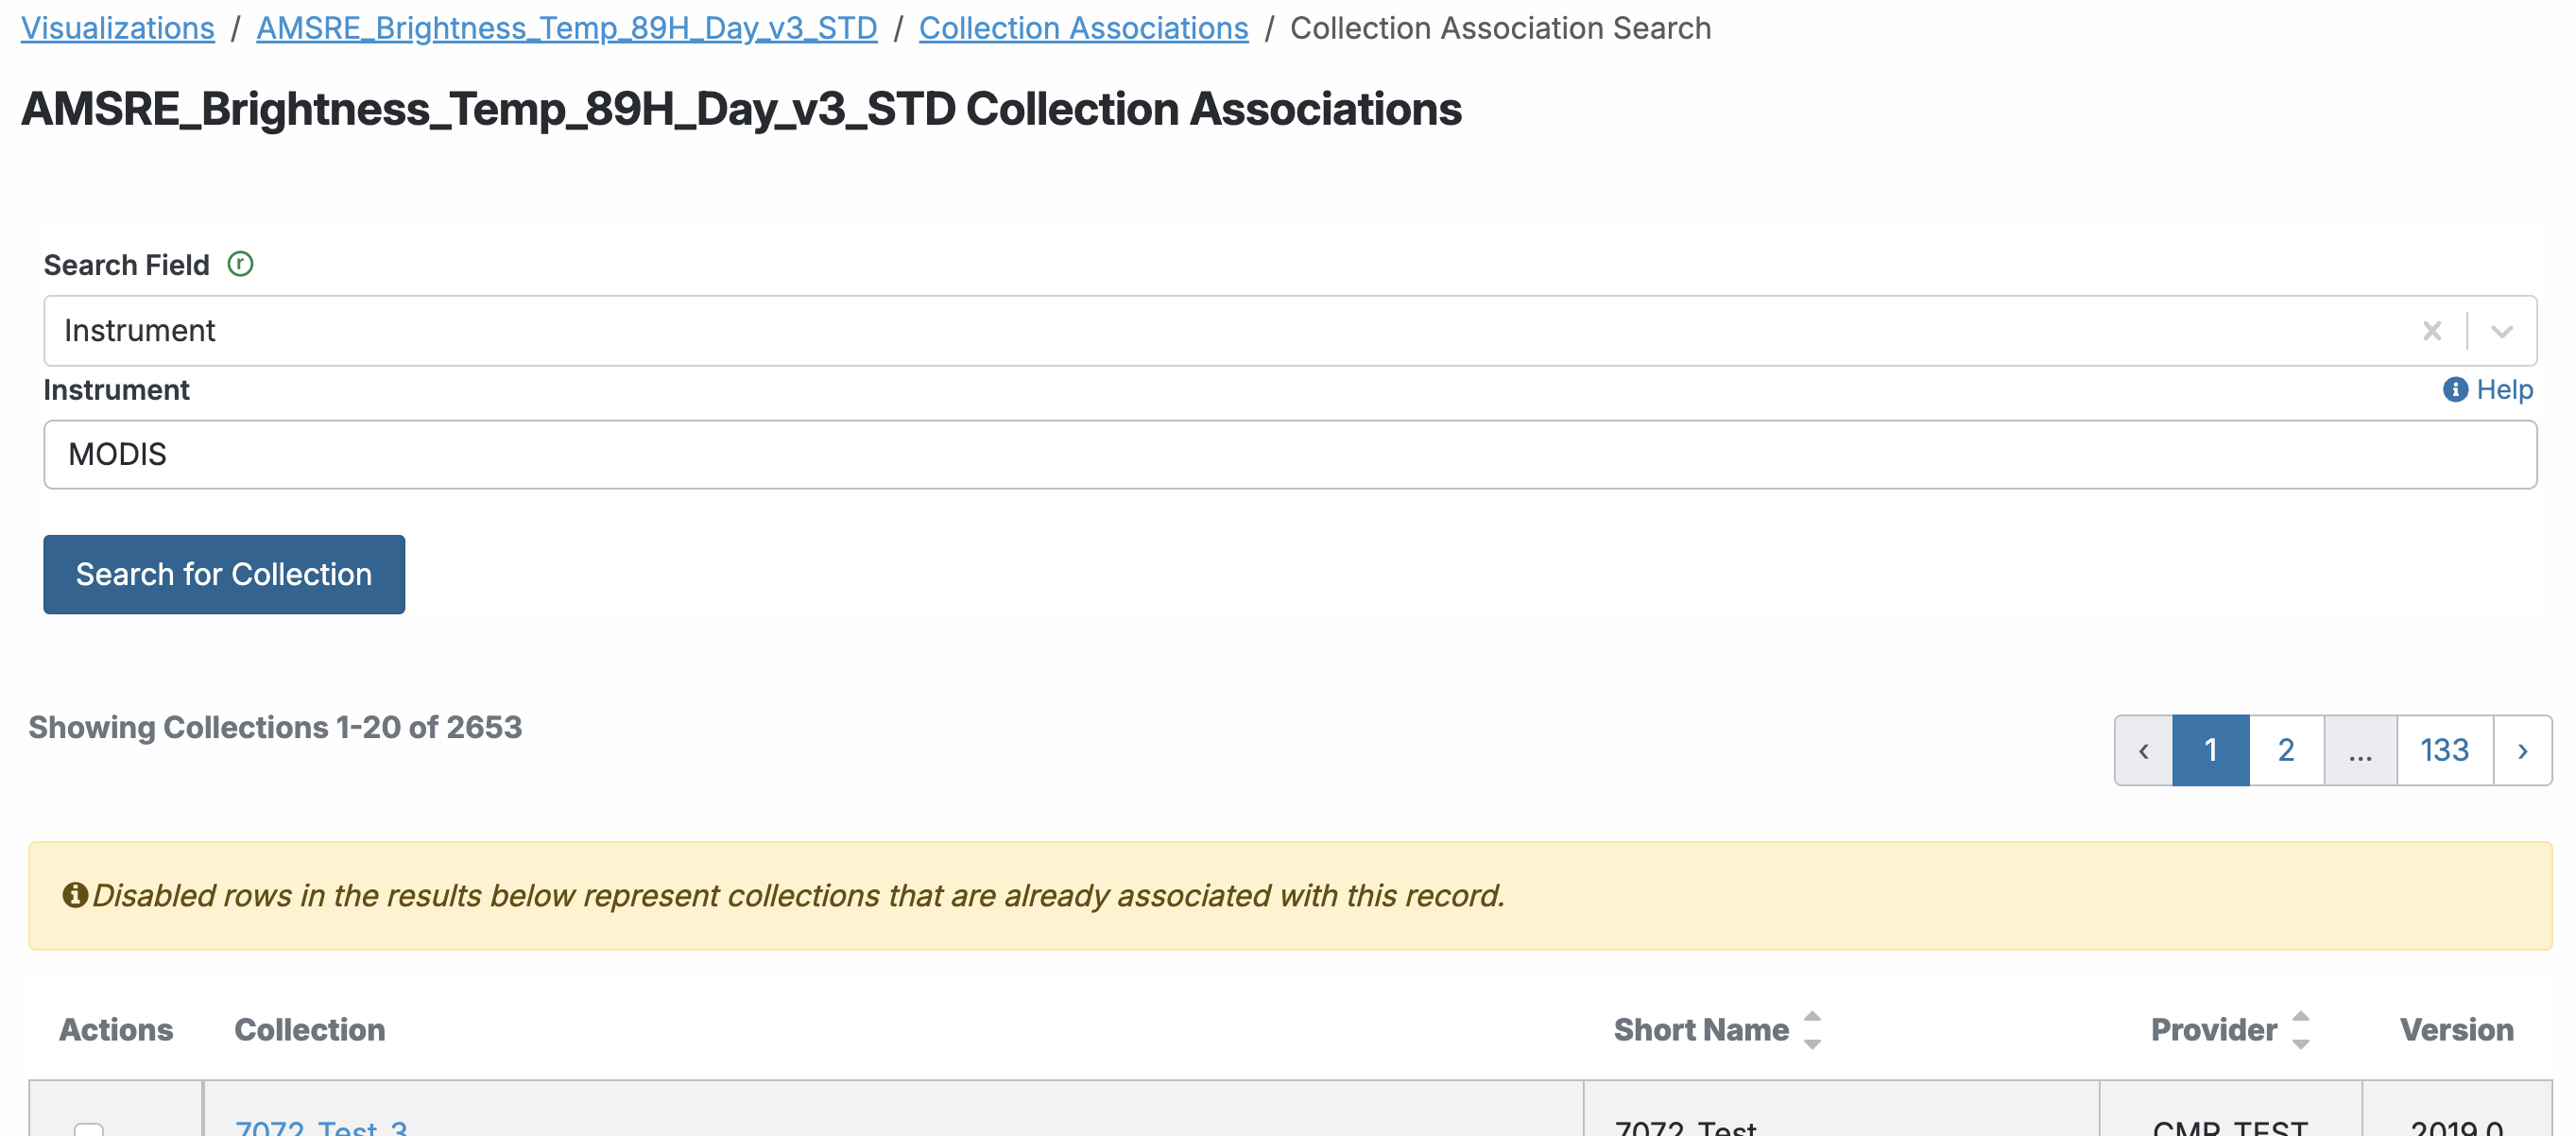Screen dimensions: 2576x1136
Task: Click next page arrow in pagination
Action: [x=2522, y=750]
